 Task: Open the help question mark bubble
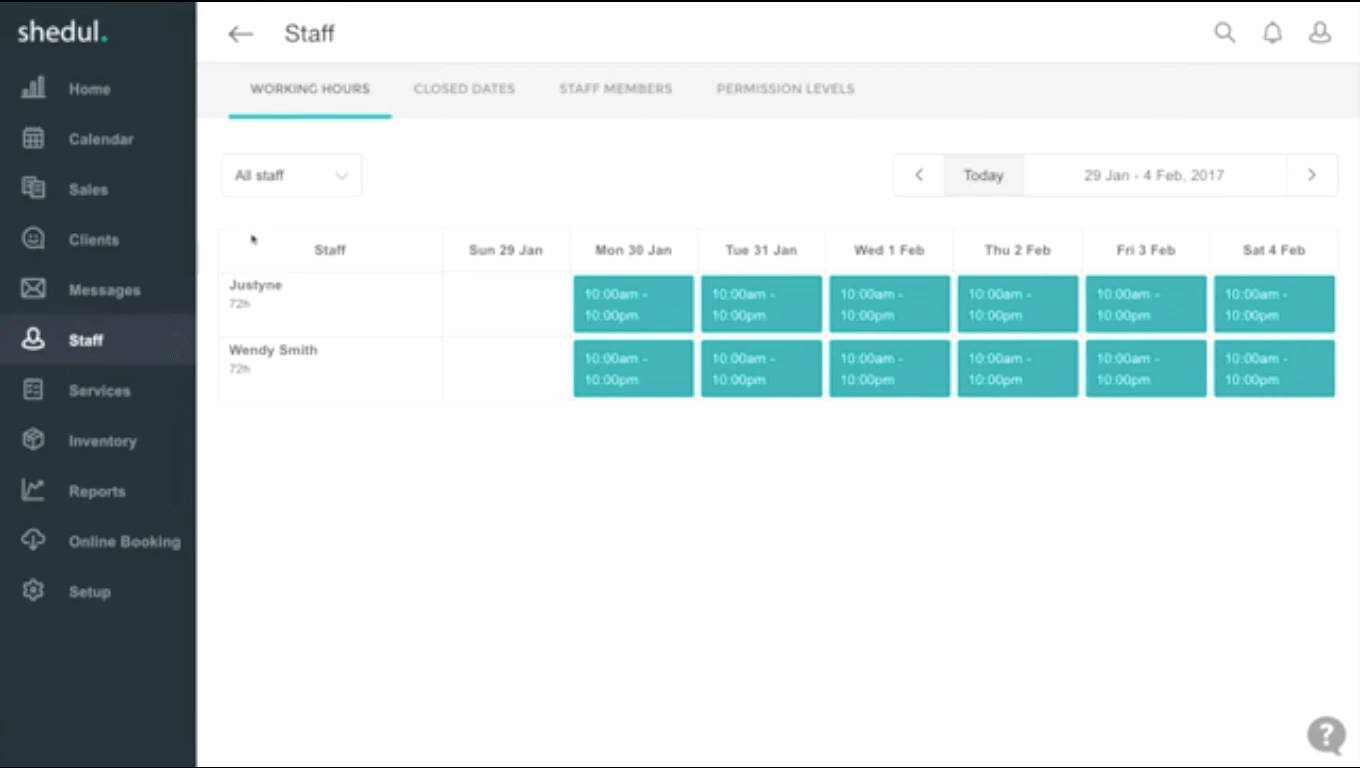(1325, 735)
